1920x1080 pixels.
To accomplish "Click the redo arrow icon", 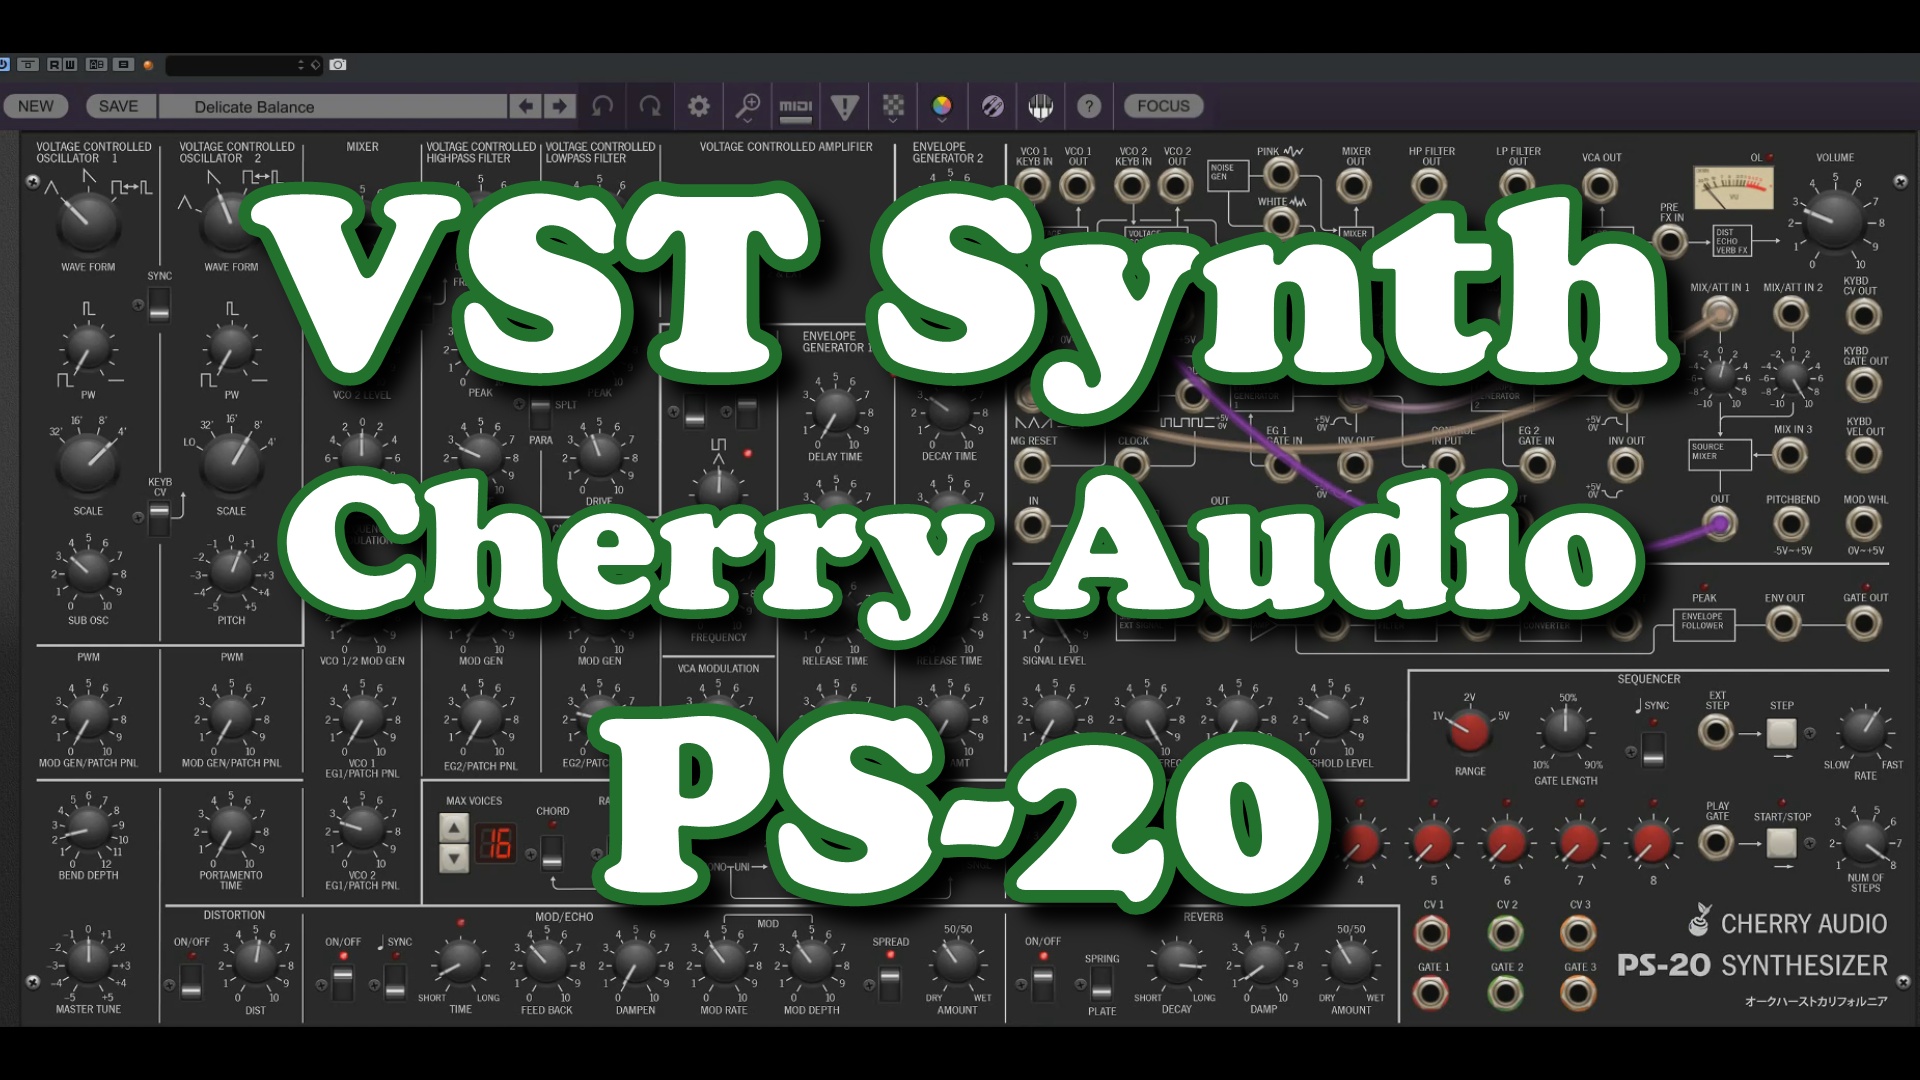I will point(650,106).
